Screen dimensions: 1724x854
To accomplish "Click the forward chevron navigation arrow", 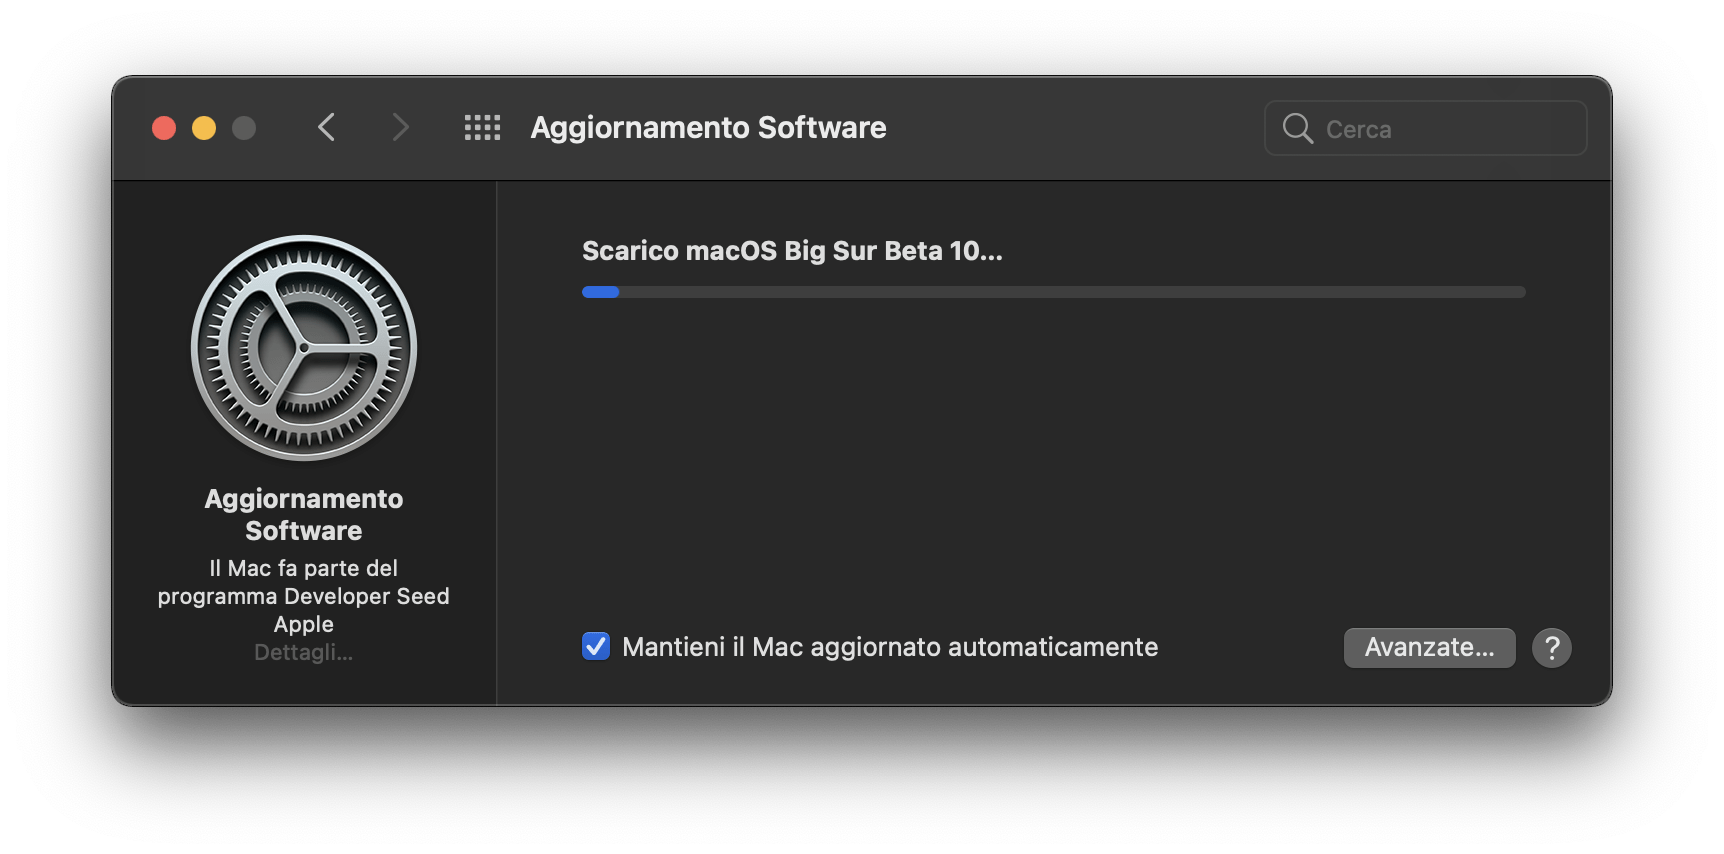I will pos(400,128).
